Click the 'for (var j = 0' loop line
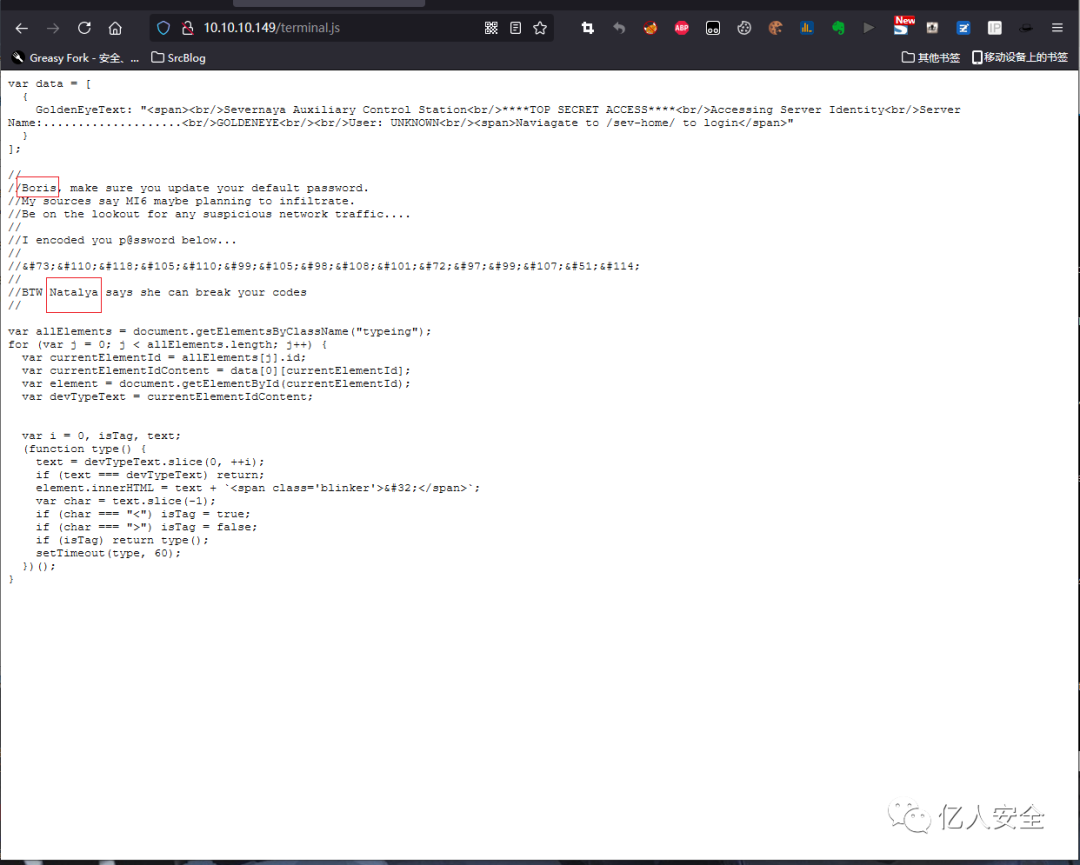Screen dimensions: 1080x865 [167, 345]
